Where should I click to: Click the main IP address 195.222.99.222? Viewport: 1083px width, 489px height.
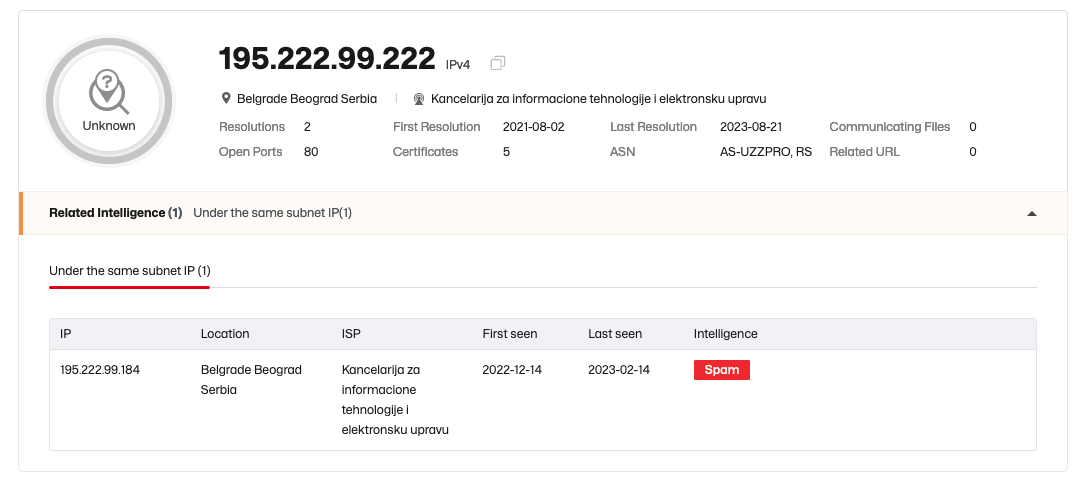tap(327, 59)
